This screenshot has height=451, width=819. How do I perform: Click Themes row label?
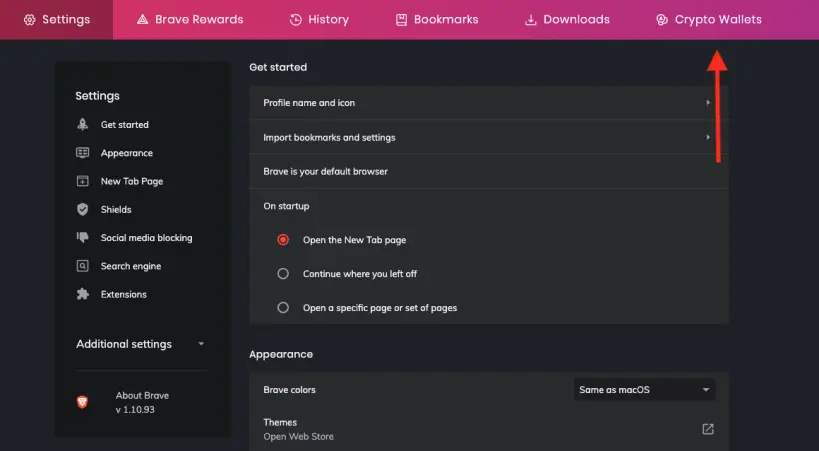tap(280, 422)
